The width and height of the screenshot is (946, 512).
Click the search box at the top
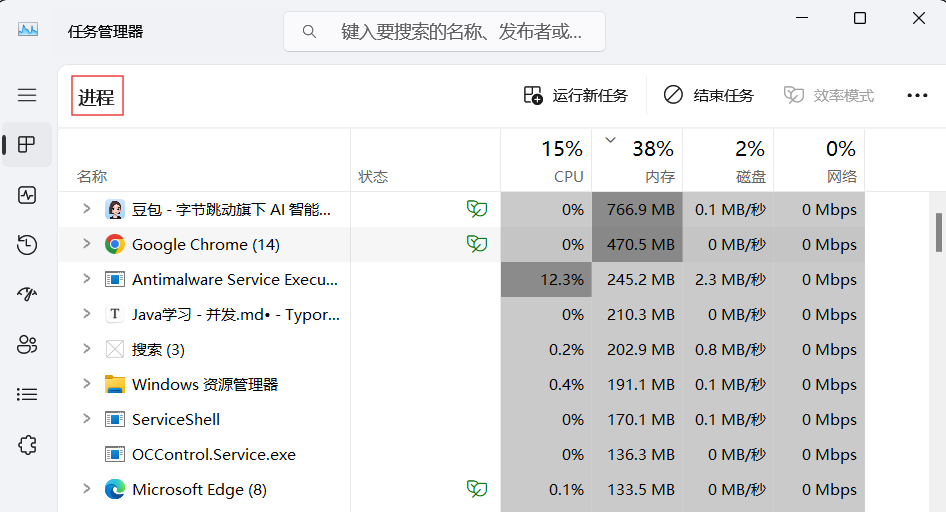pyautogui.click(x=445, y=32)
